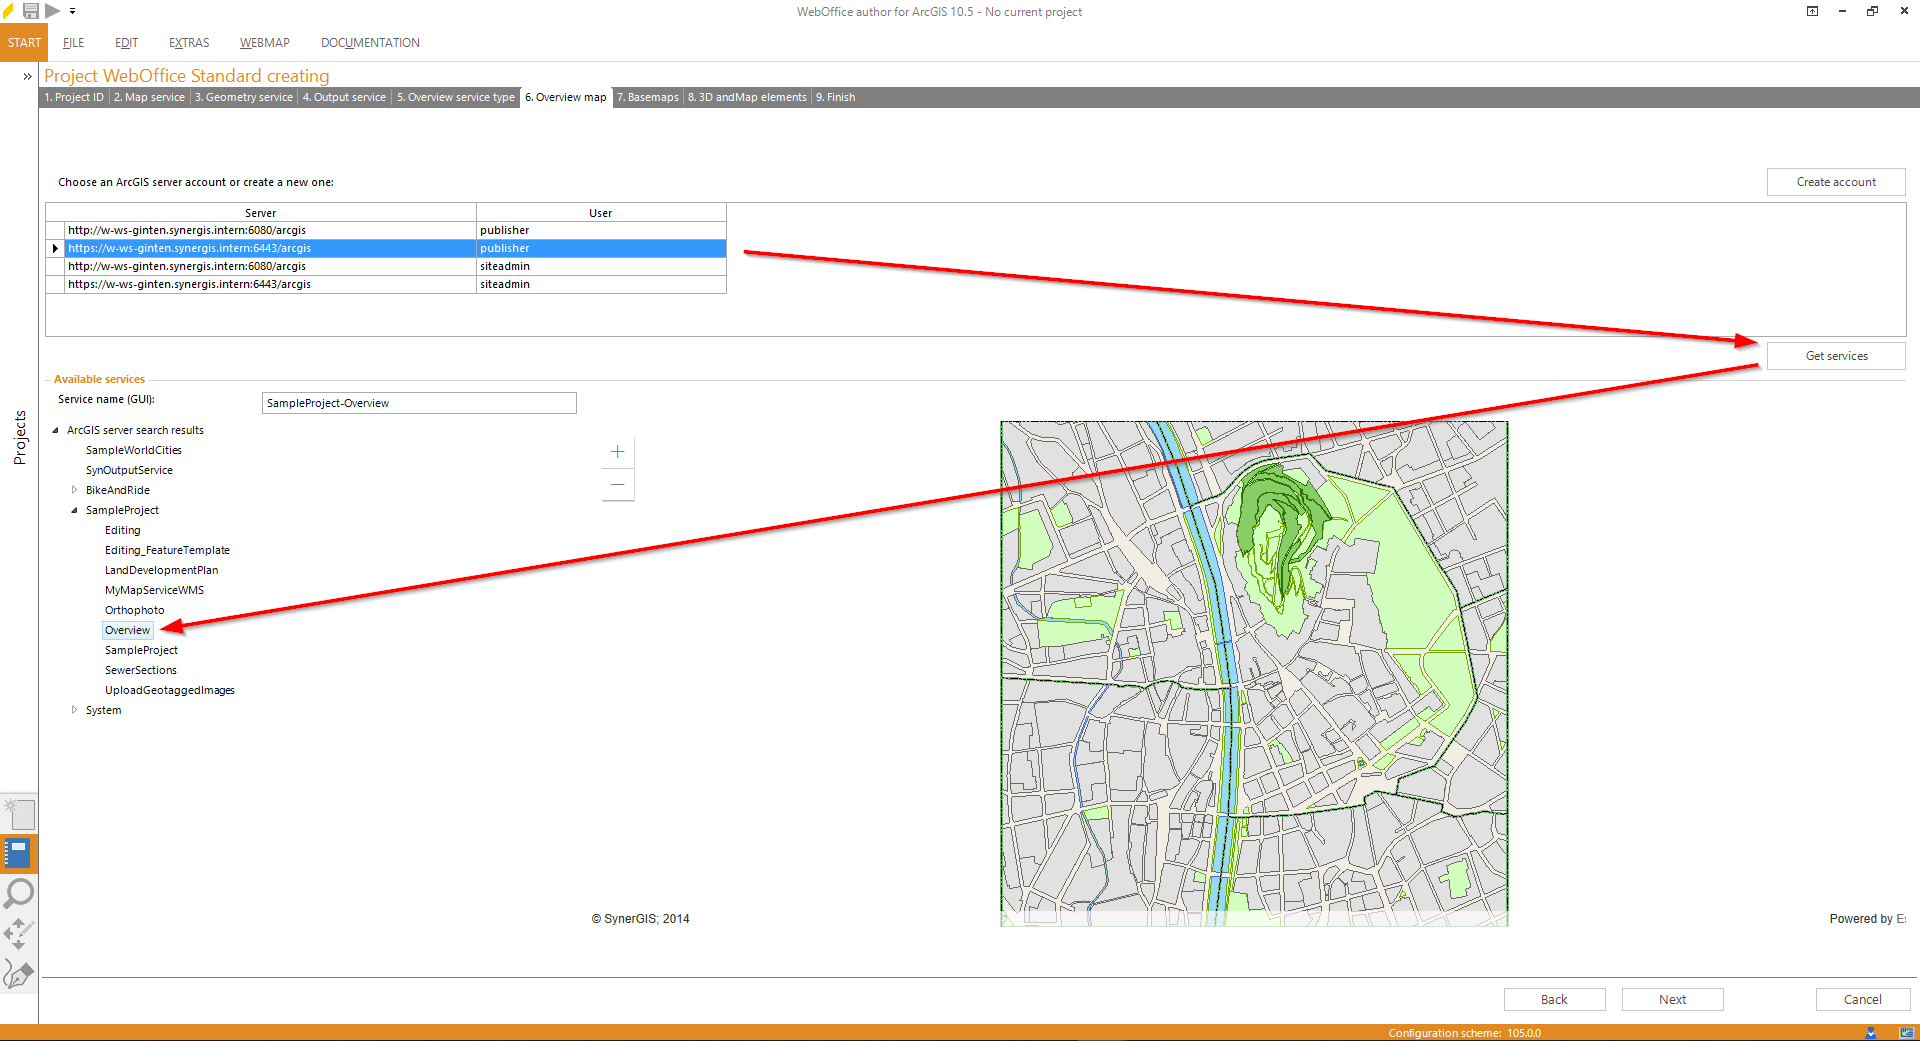
Task: Click the new project wizard icon in the sidebar
Action: pyautogui.click(x=17, y=814)
